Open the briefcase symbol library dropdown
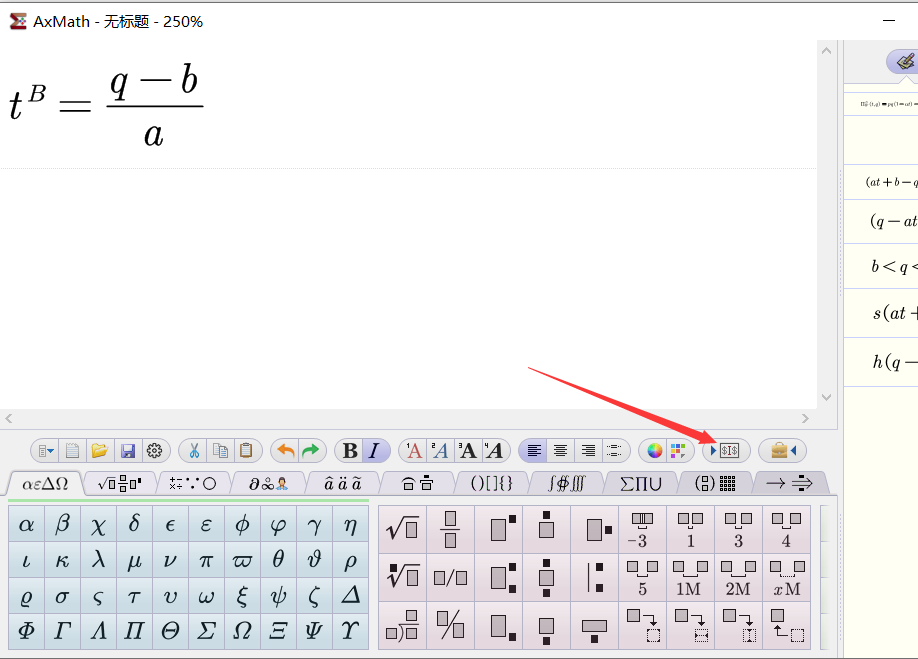This screenshot has height=659, width=918. [x=786, y=450]
